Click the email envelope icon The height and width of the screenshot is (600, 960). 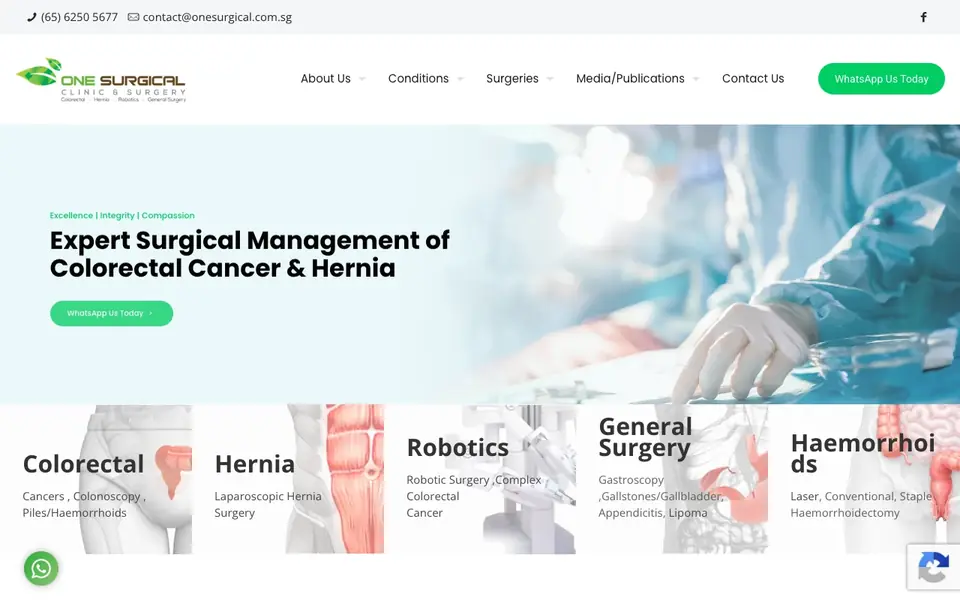click(133, 17)
